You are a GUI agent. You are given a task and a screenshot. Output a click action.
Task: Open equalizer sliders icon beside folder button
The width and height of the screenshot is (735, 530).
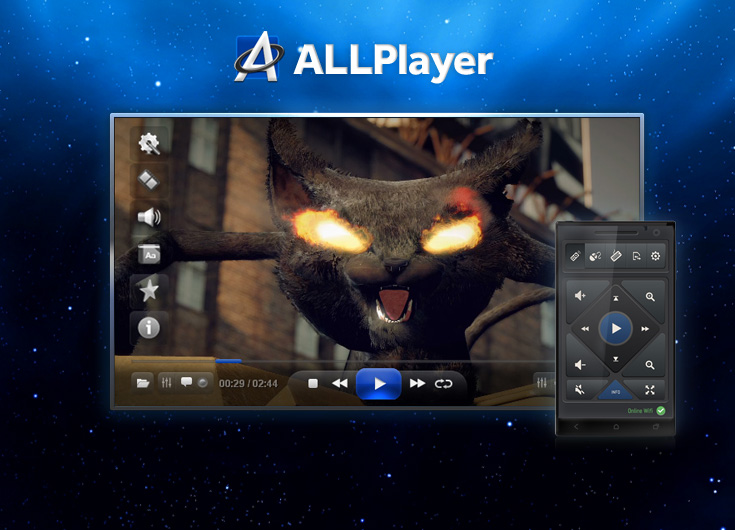tap(166, 383)
